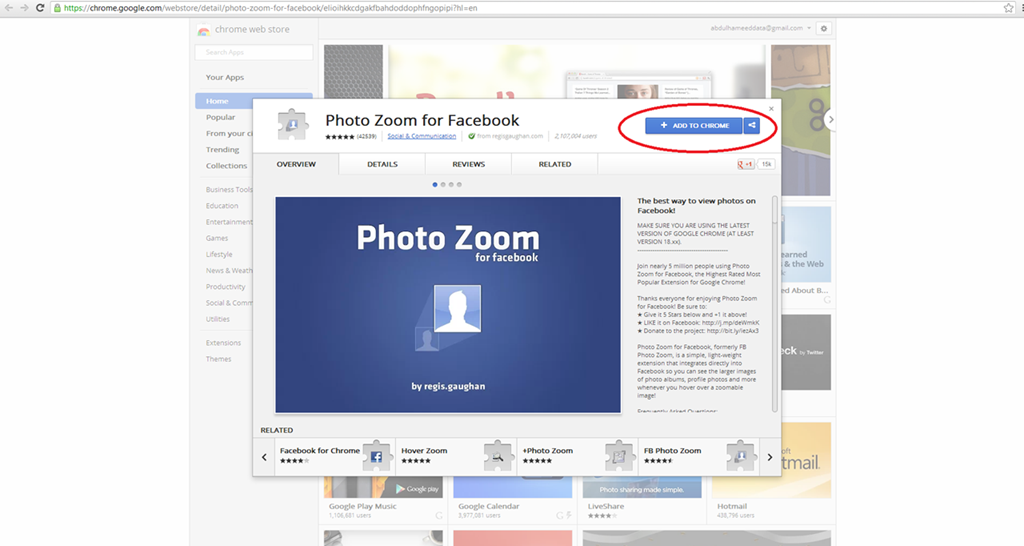Open the account email dropdown
1024x546 pixels.
pos(761,28)
